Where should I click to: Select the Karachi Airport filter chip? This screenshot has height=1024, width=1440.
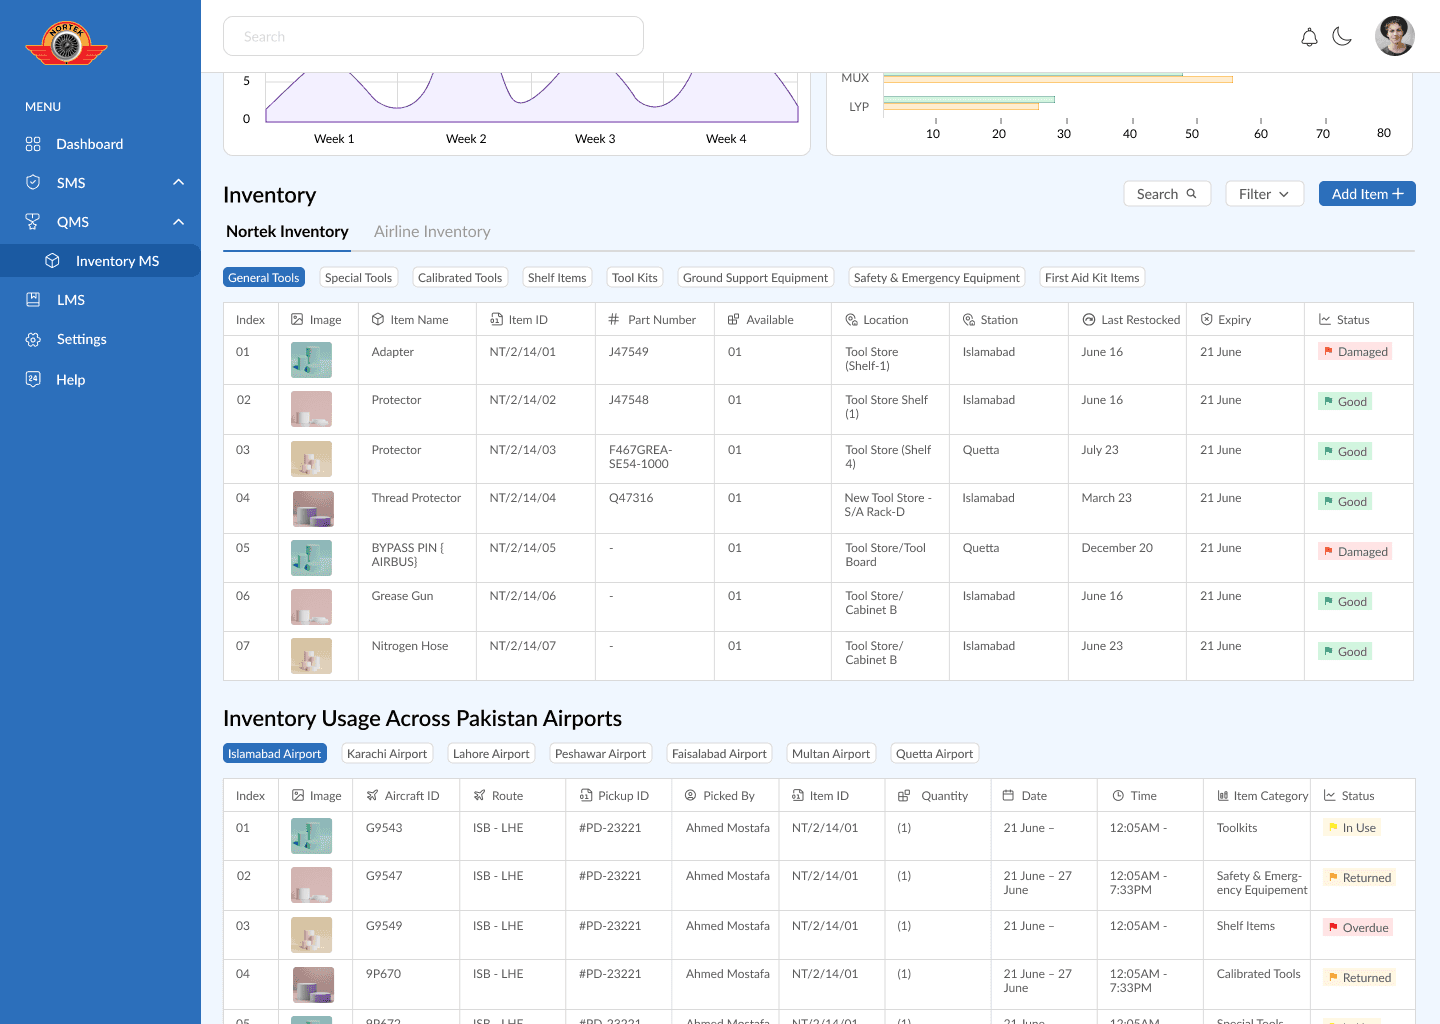387,754
